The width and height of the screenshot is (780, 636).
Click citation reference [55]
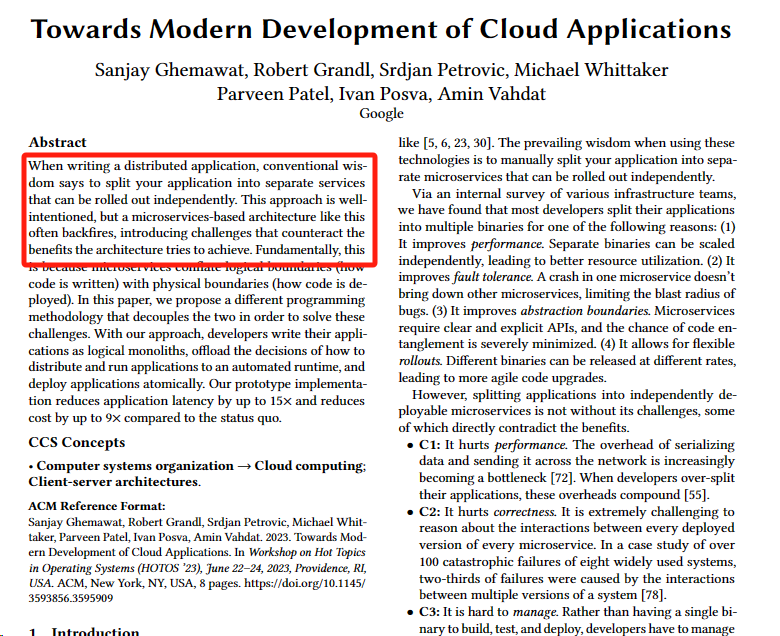tap(696, 495)
